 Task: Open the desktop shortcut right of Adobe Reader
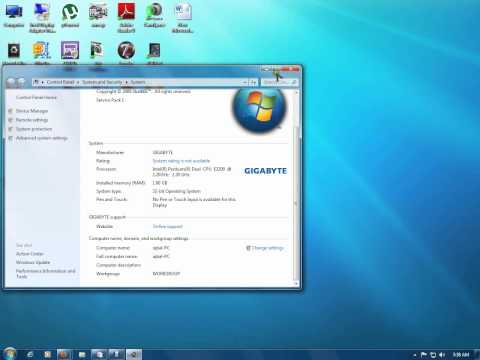coord(154,16)
